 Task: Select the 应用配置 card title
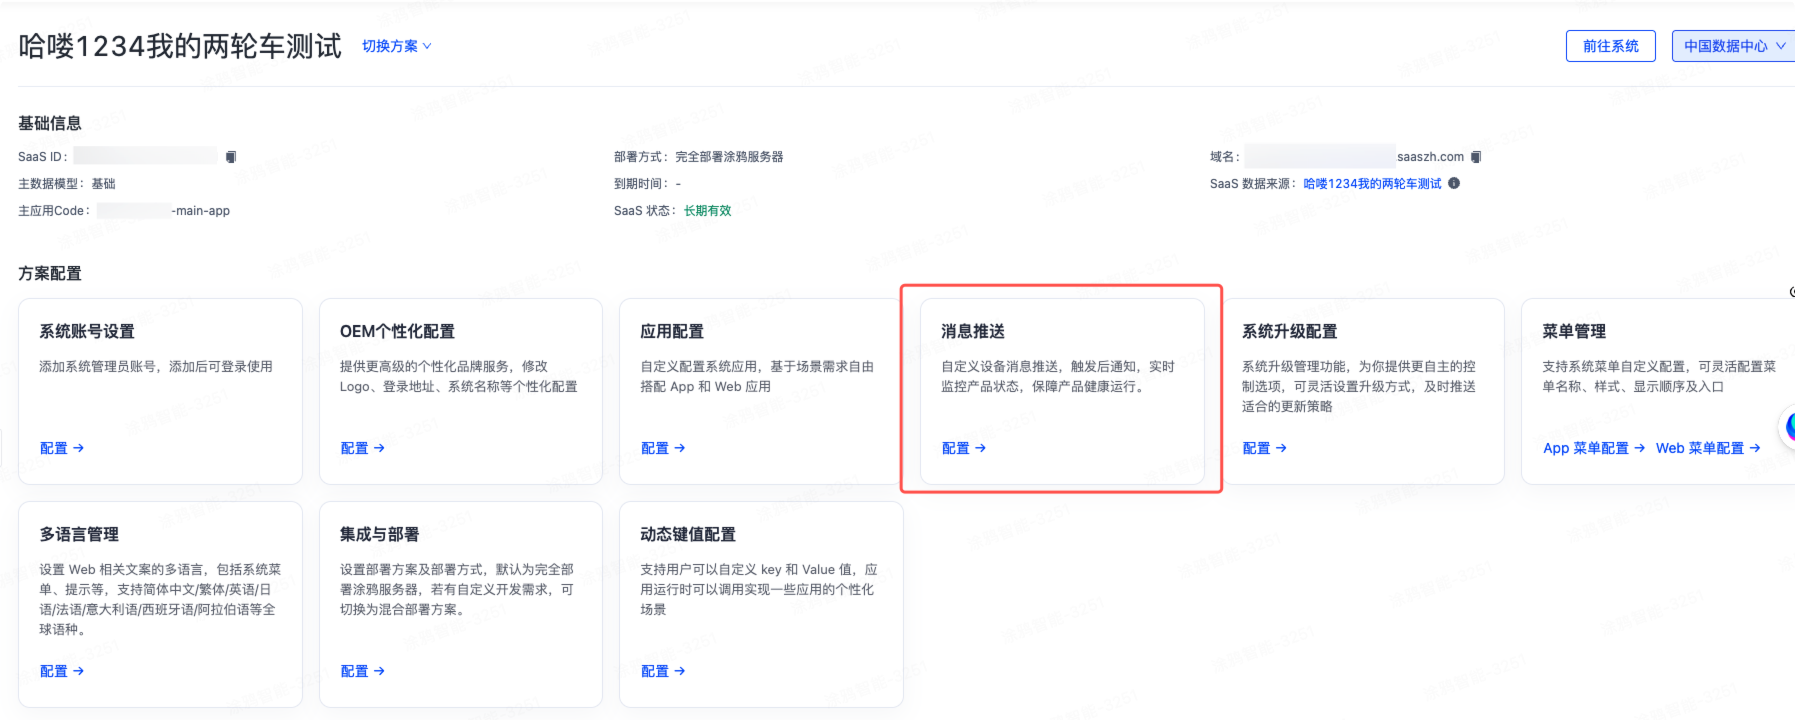tap(672, 331)
